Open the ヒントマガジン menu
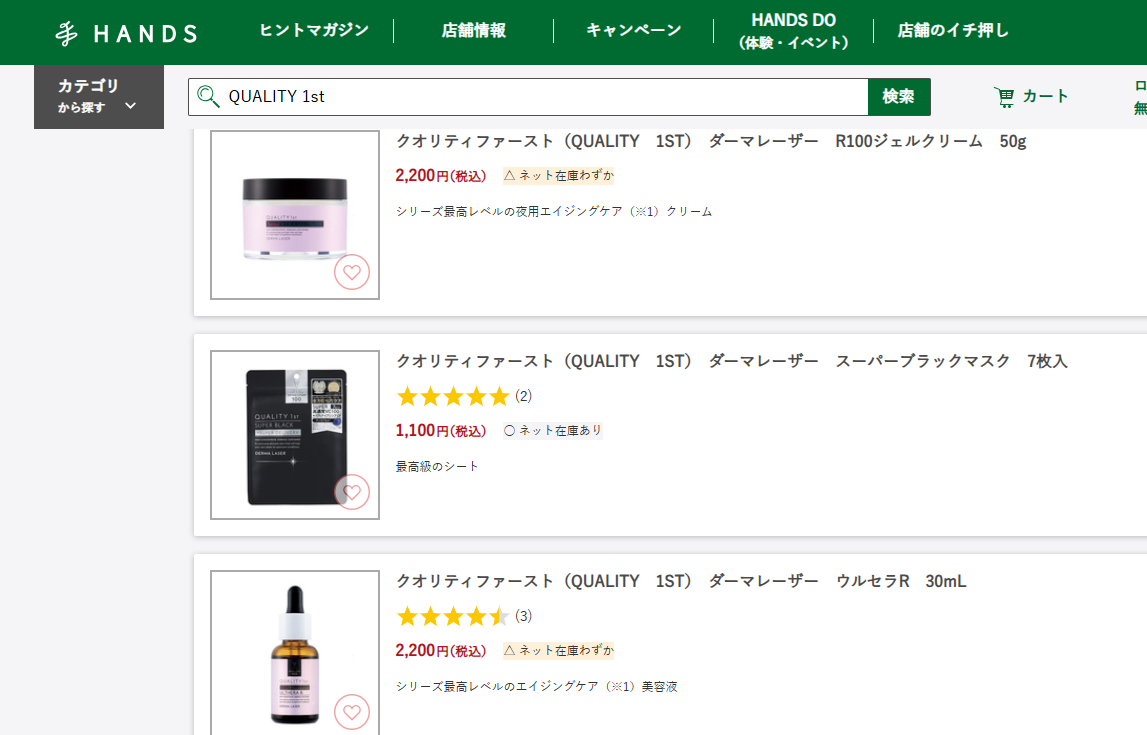 (x=314, y=30)
